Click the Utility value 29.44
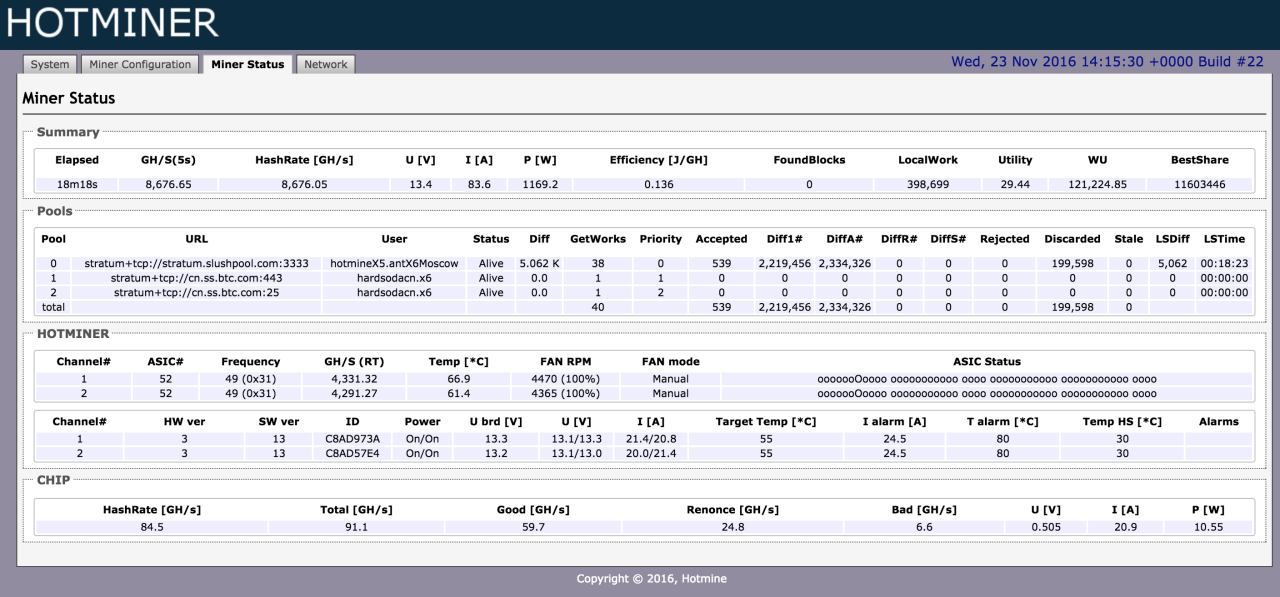 (1015, 184)
